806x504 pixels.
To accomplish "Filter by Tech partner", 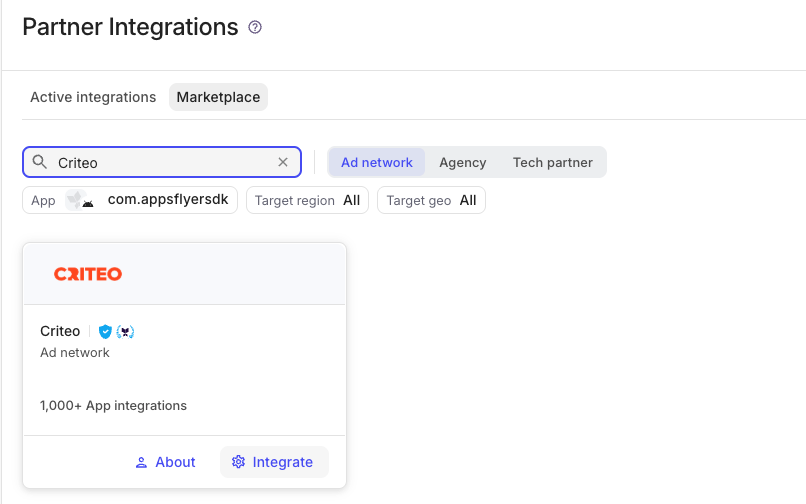I will tap(553, 163).
